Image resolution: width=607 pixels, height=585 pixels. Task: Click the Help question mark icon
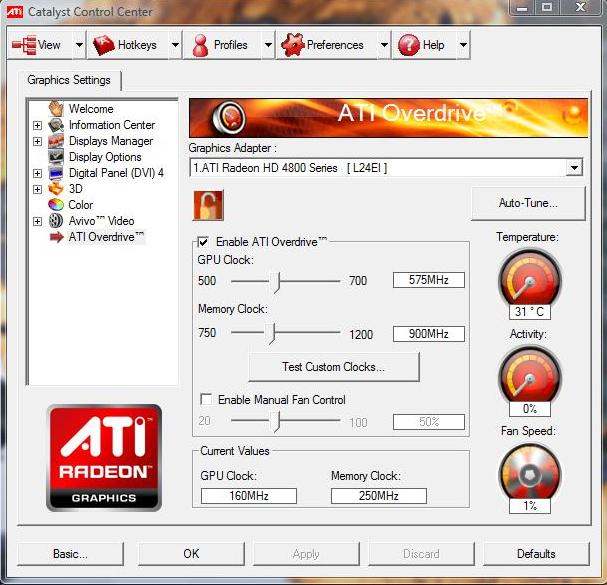click(x=409, y=45)
